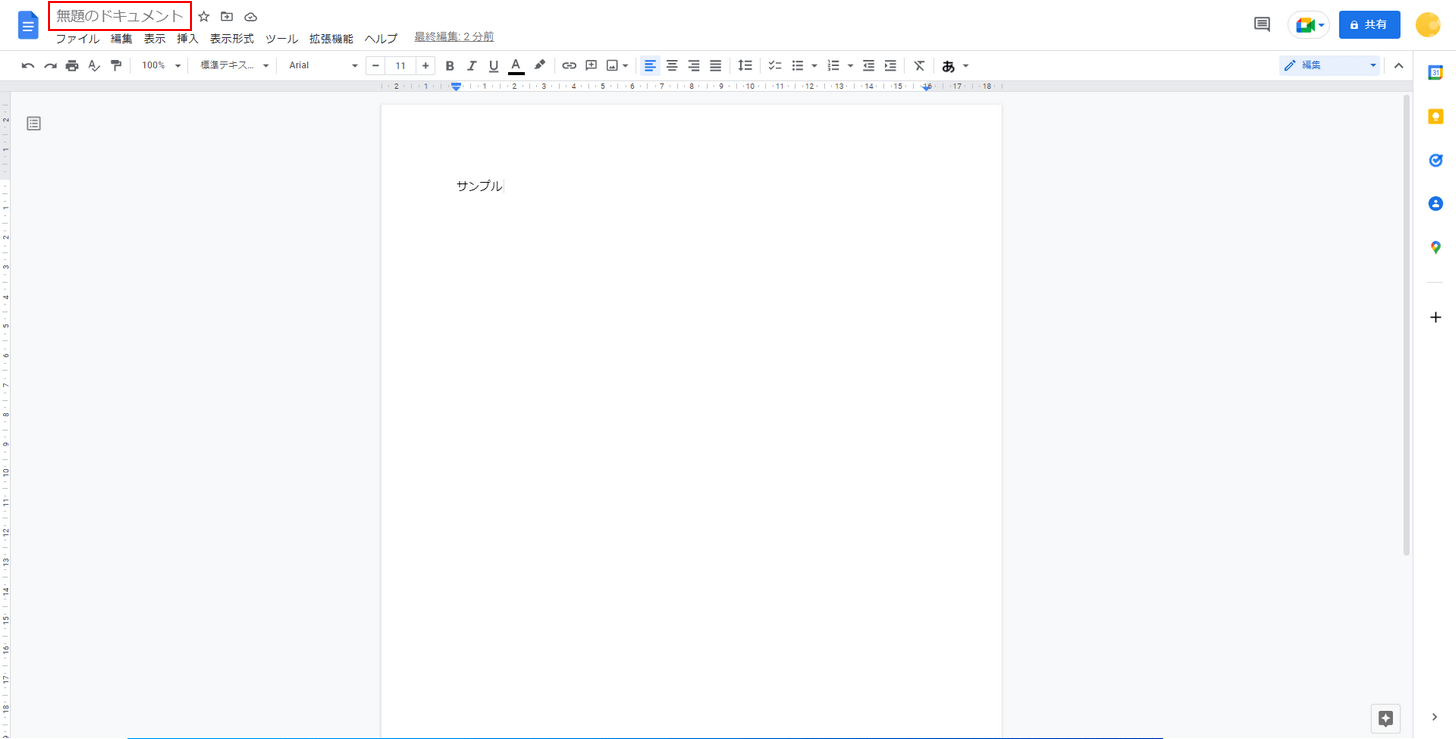Viewport: 1456px width, 739px height.
Task: Open the Arial font dropdown
Action: (323, 66)
